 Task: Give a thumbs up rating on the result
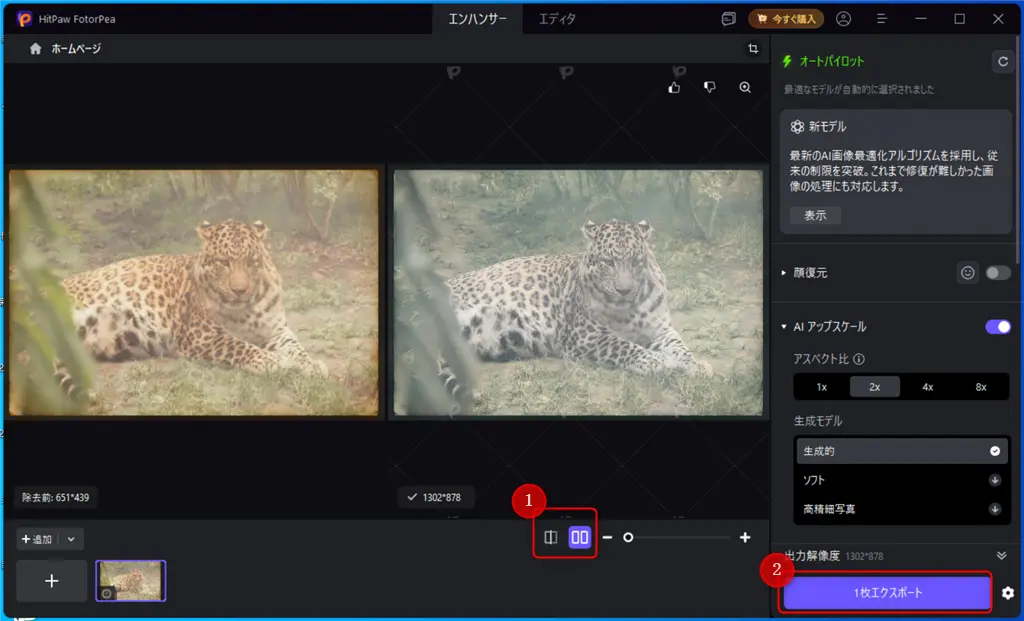pyautogui.click(x=674, y=87)
